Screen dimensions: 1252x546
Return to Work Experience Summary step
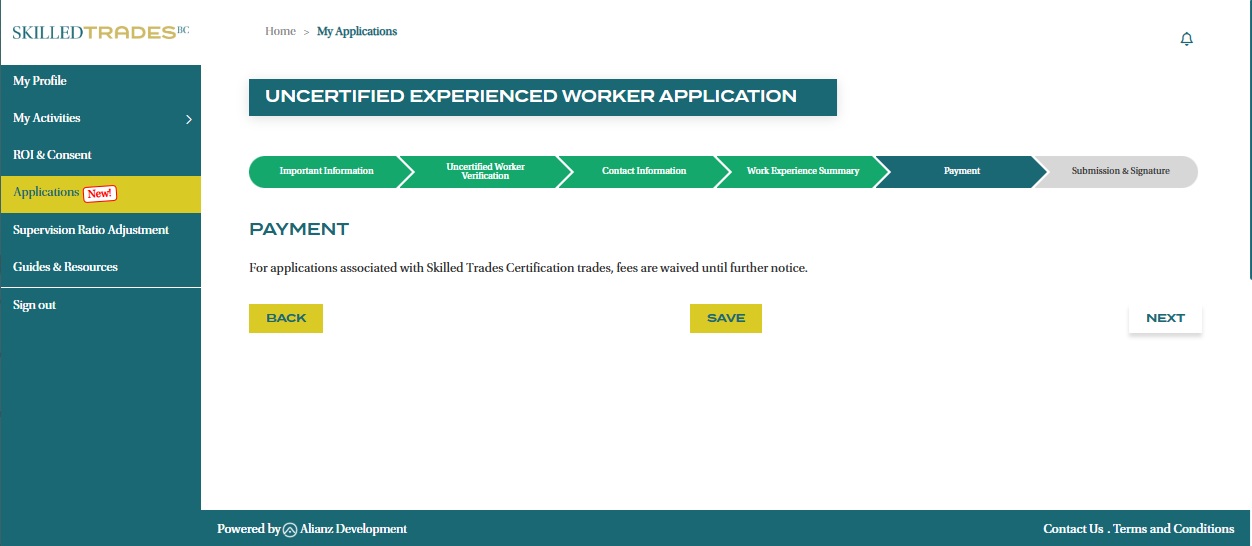pos(802,171)
